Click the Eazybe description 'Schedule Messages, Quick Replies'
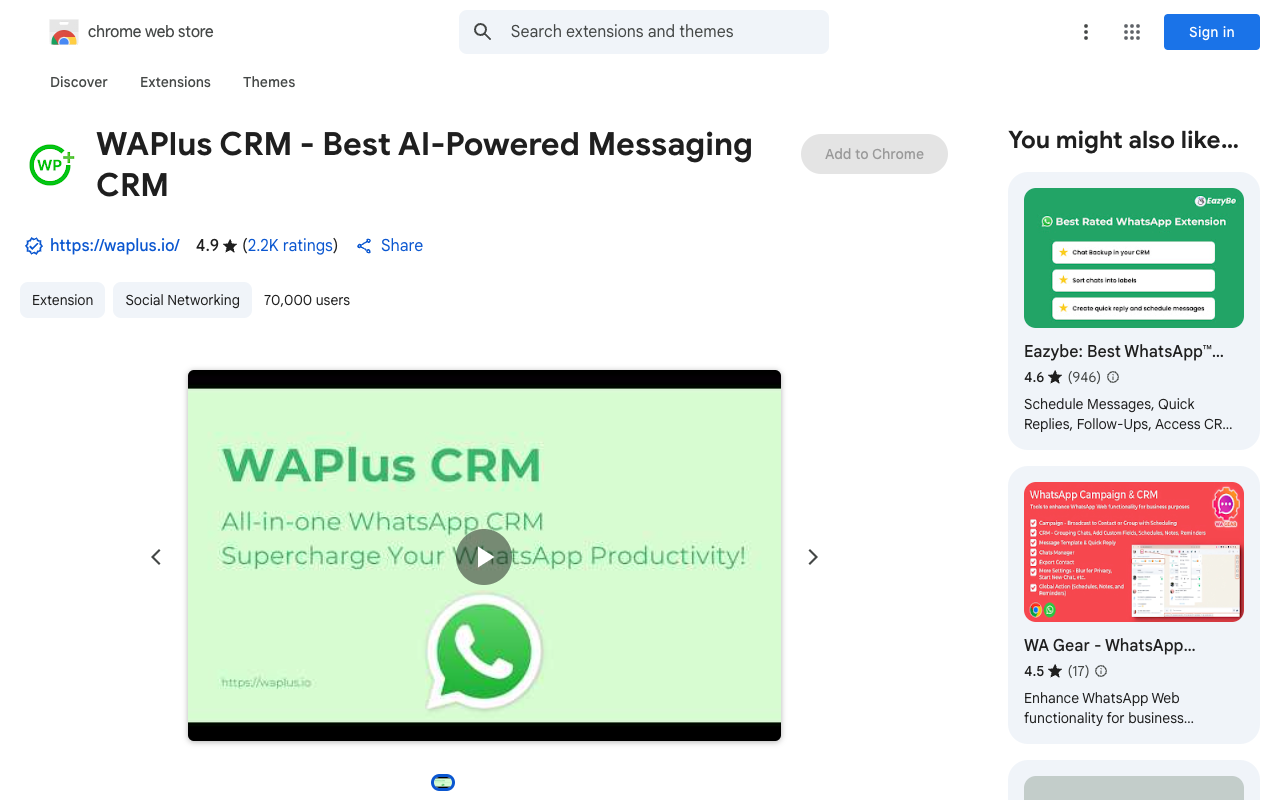 tap(1128, 414)
